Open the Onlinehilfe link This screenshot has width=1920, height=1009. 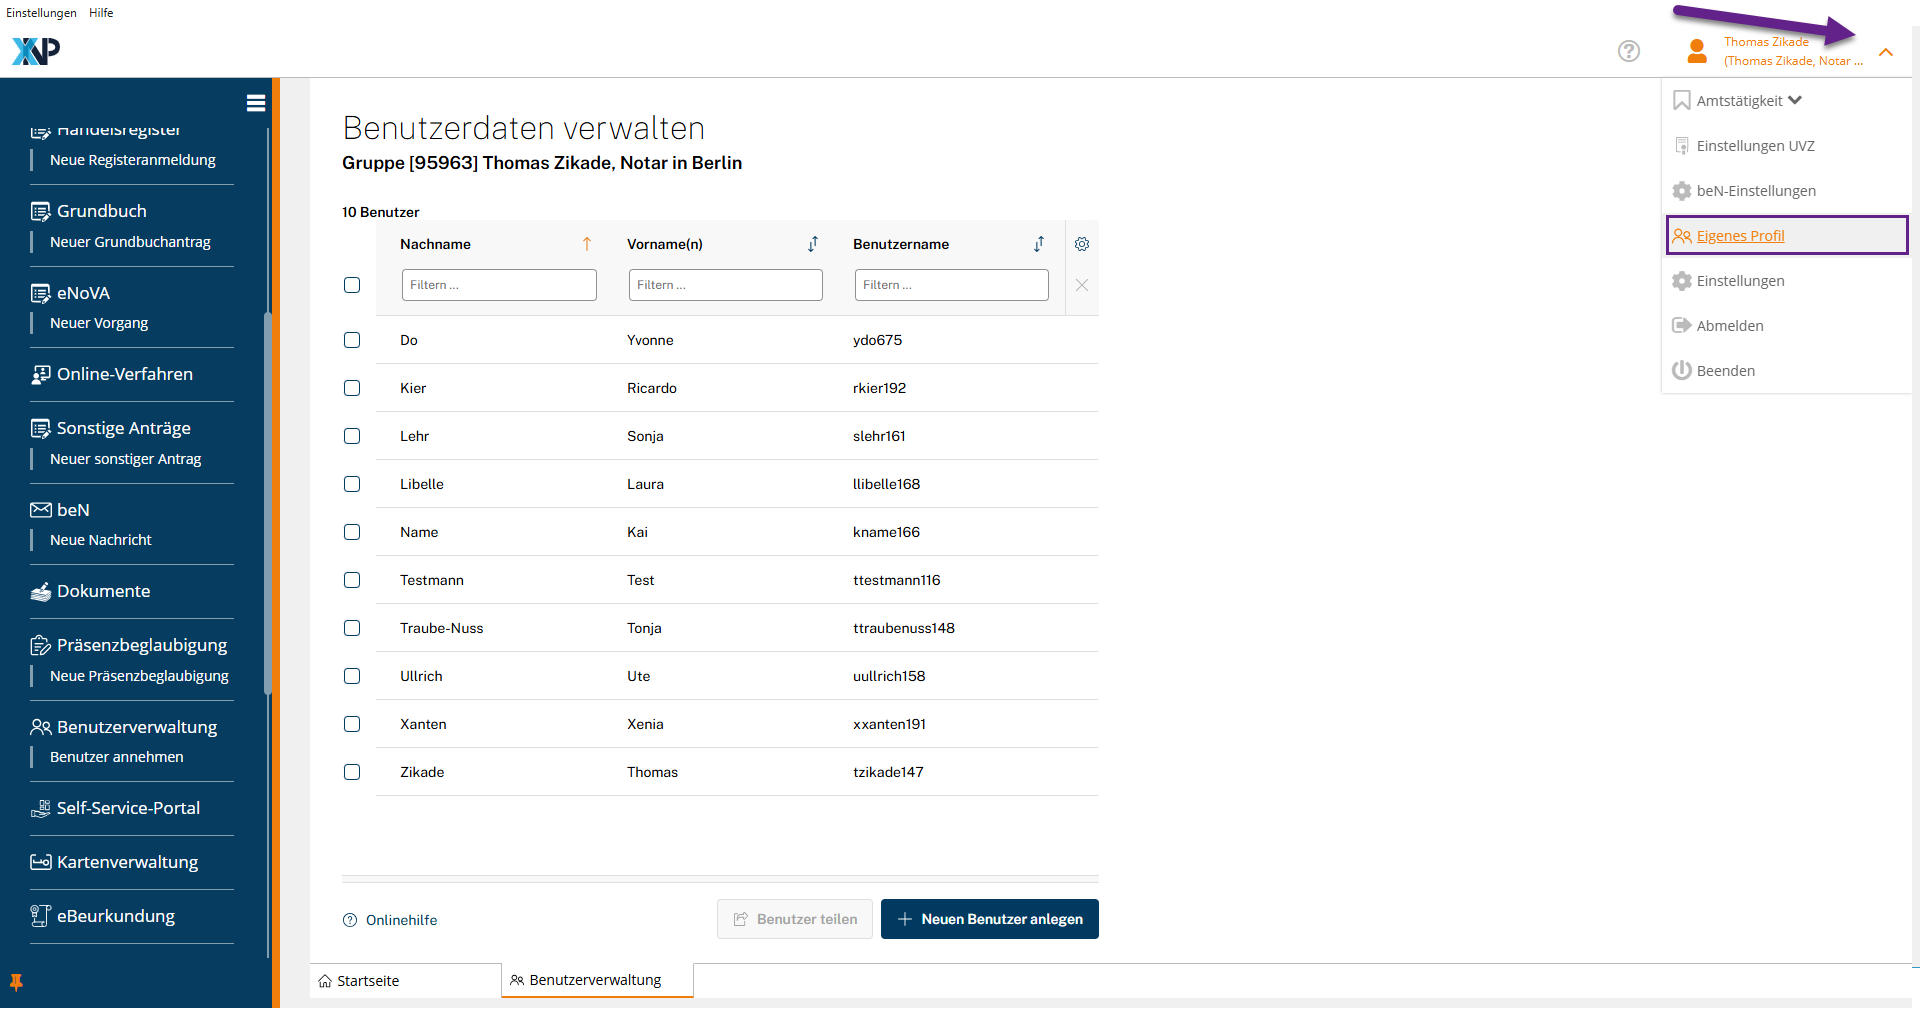point(400,920)
